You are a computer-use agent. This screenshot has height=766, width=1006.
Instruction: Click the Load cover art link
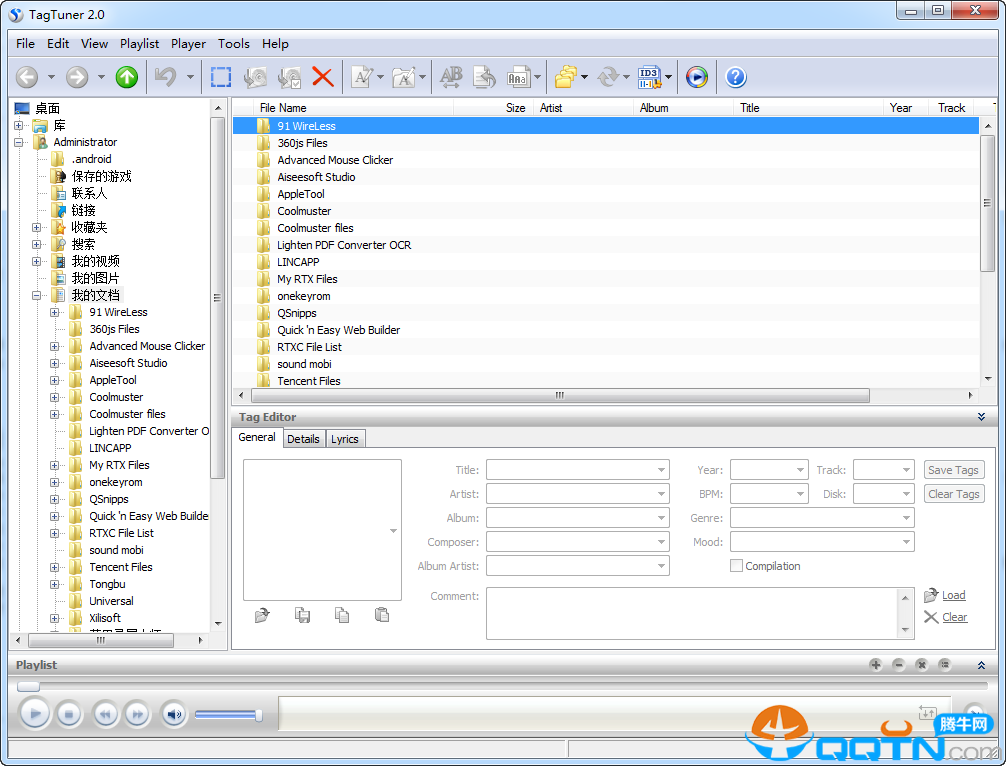coord(953,595)
